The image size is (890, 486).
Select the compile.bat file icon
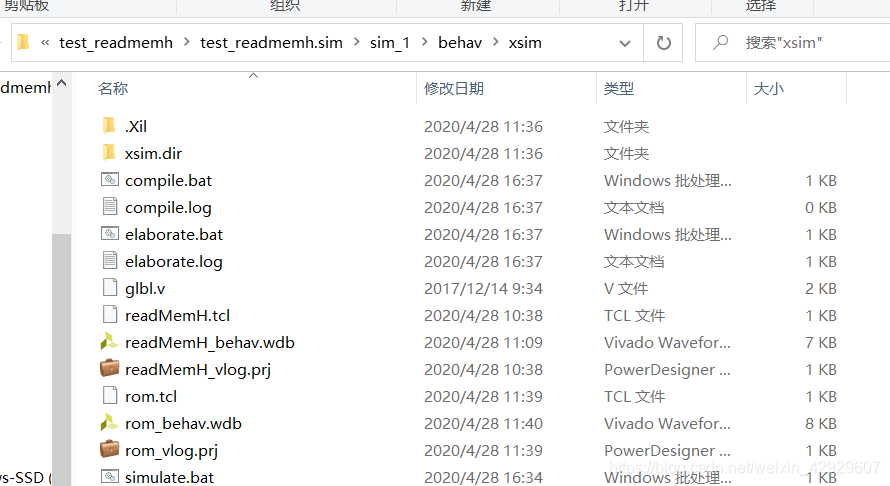[110, 179]
